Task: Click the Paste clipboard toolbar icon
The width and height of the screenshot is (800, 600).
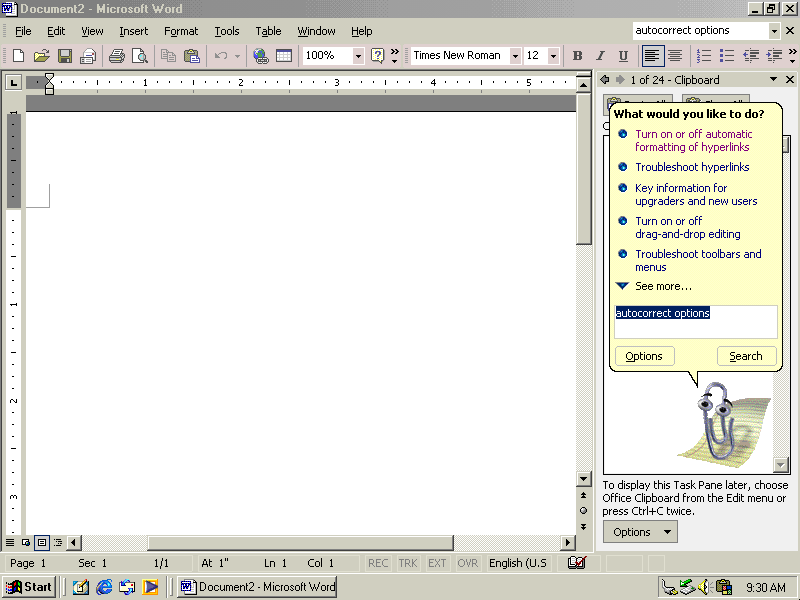Action: click(x=191, y=56)
